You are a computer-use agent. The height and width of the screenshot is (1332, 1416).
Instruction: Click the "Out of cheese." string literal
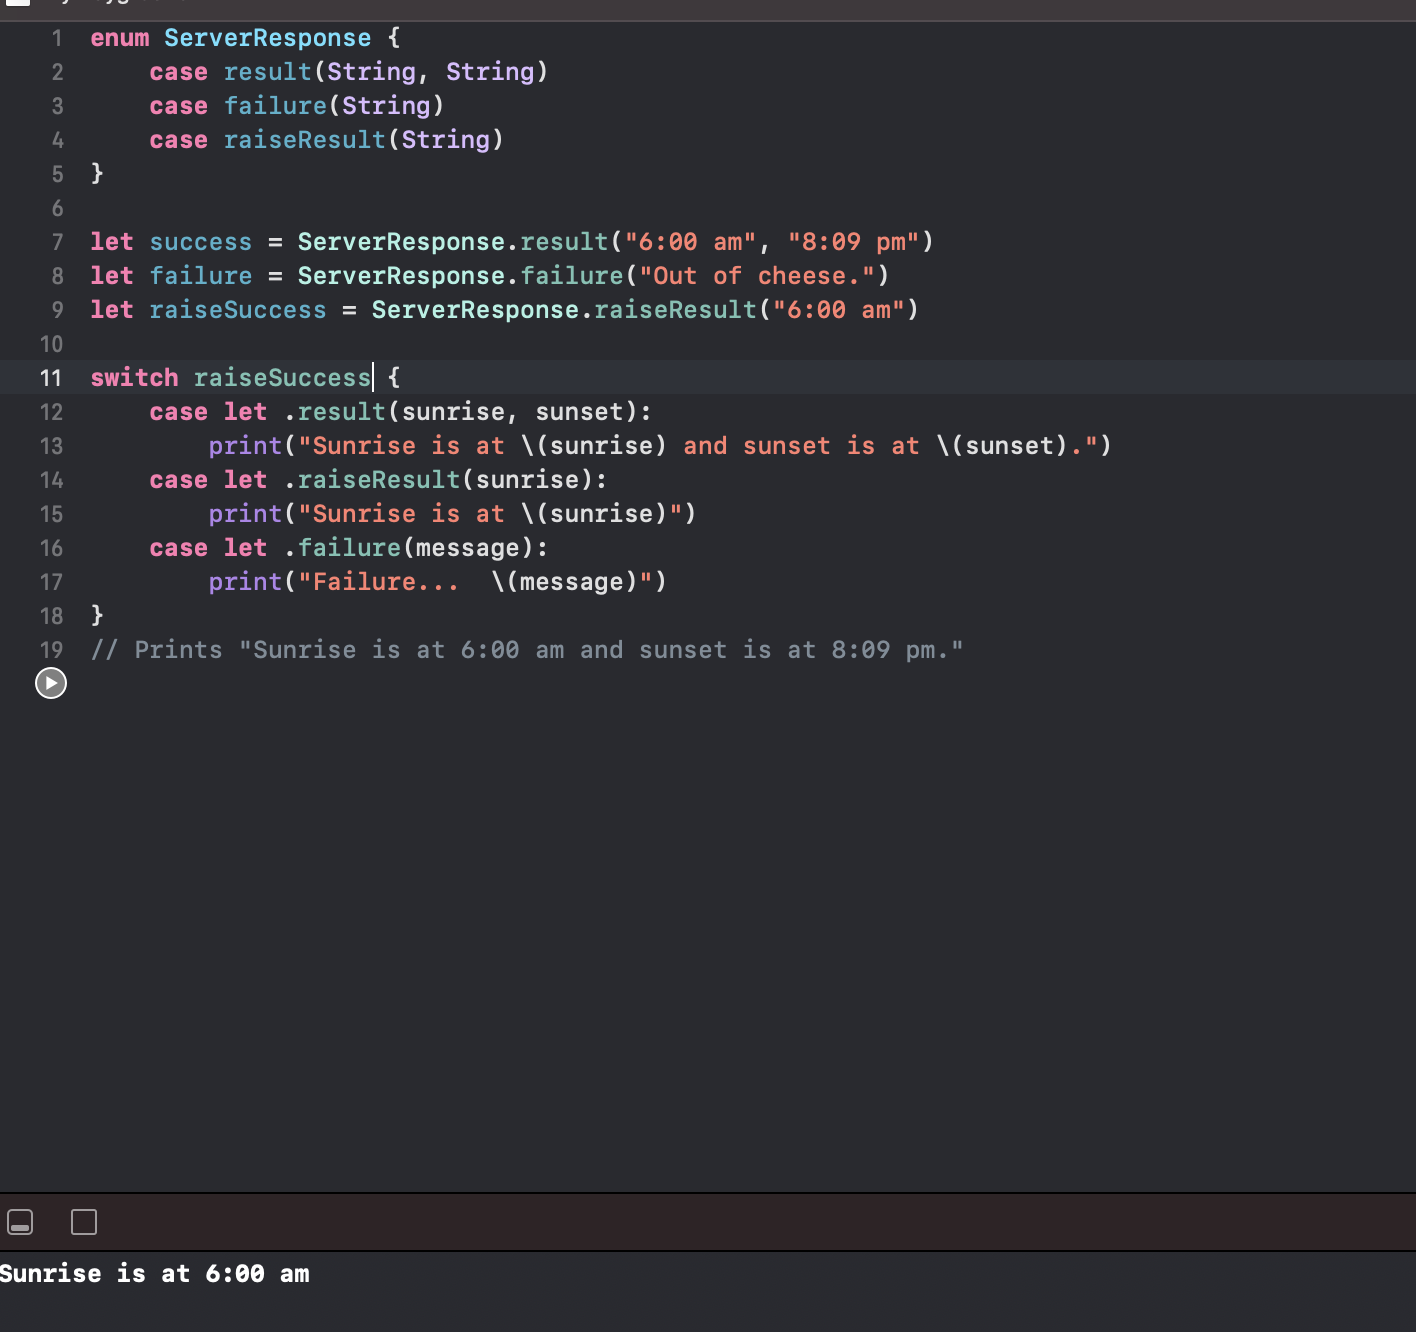pos(757,276)
